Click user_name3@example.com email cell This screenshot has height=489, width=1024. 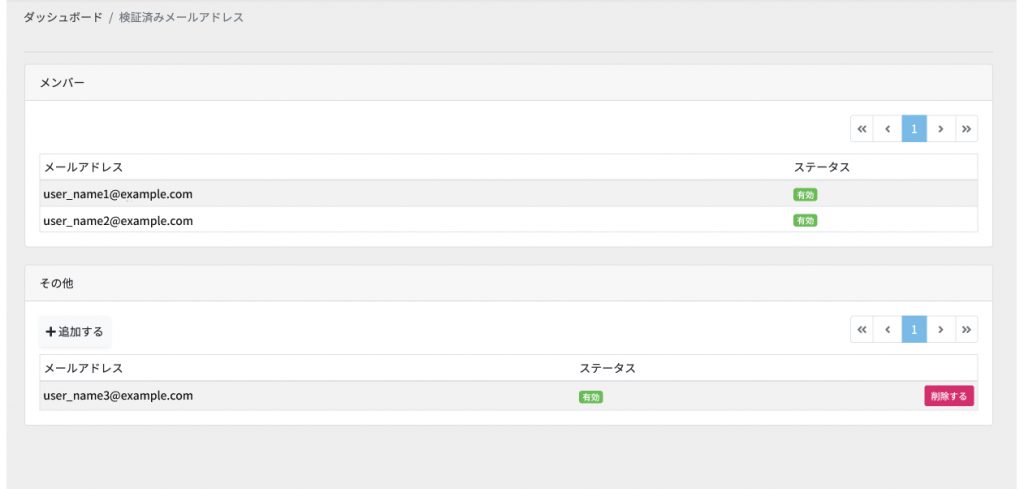(118, 396)
